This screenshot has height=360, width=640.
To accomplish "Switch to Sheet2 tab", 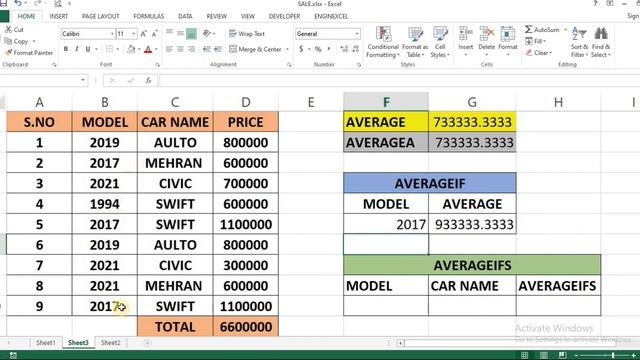I will click(111, 343).
